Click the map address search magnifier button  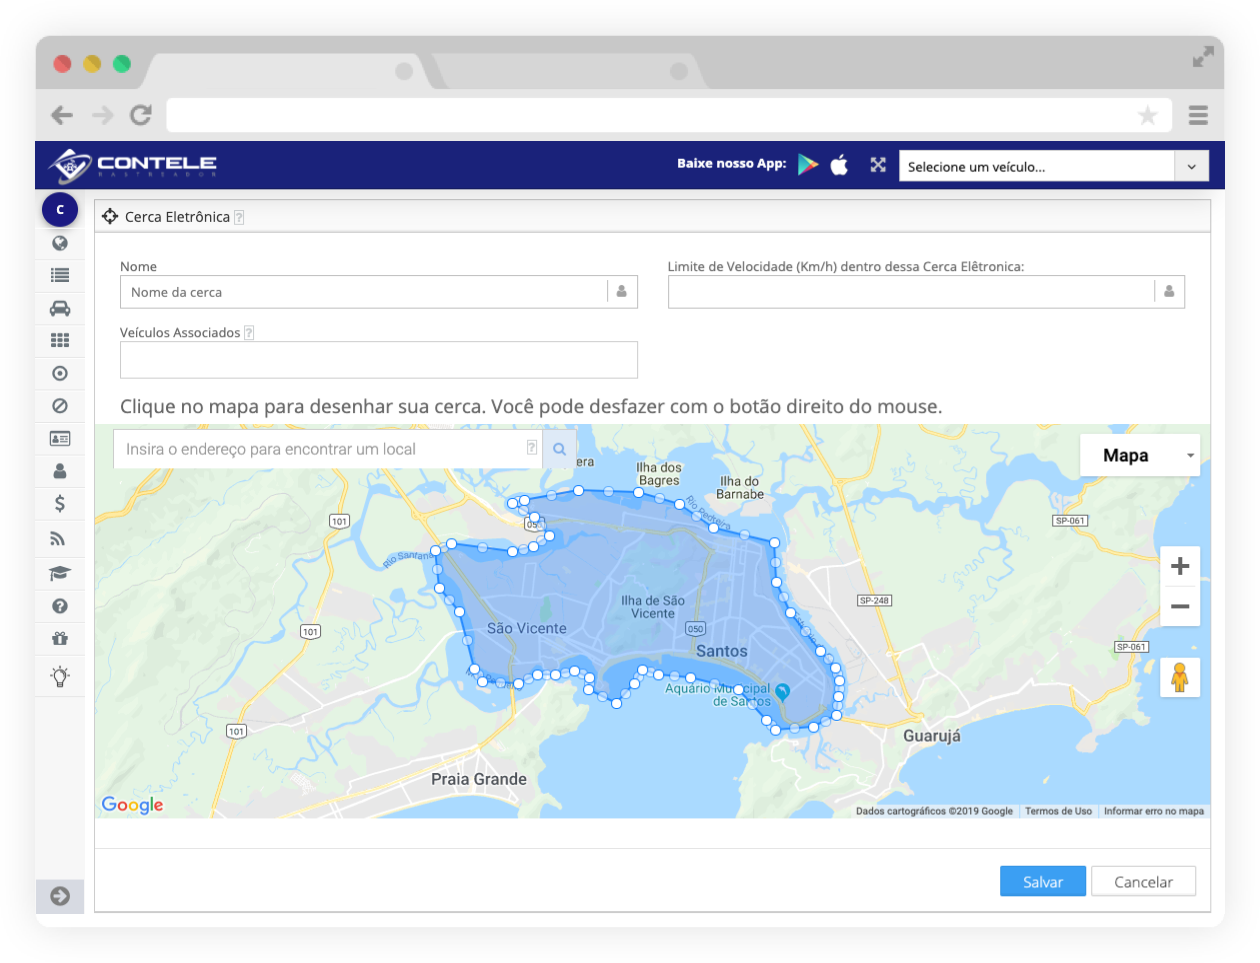(560, 450)
